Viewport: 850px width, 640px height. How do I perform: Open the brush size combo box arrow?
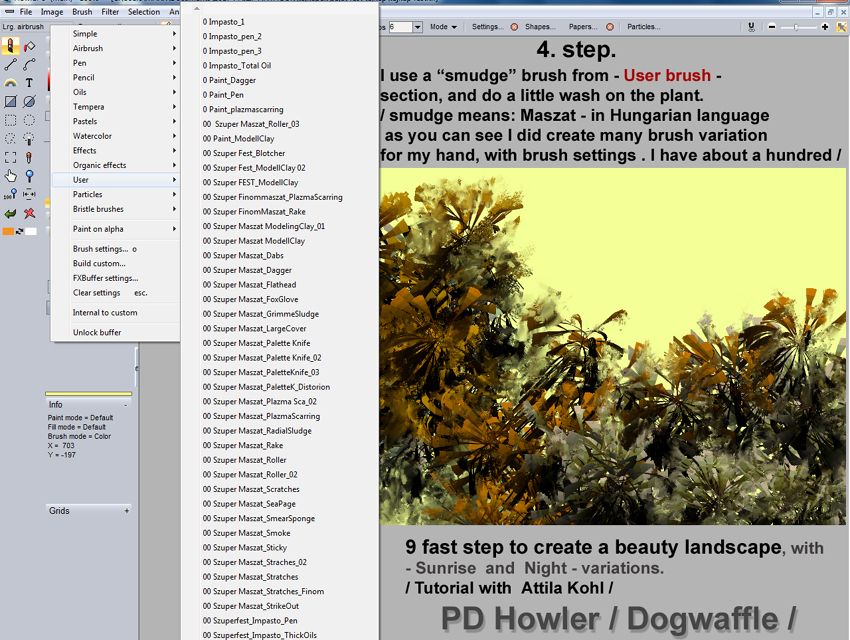point(417,27)
